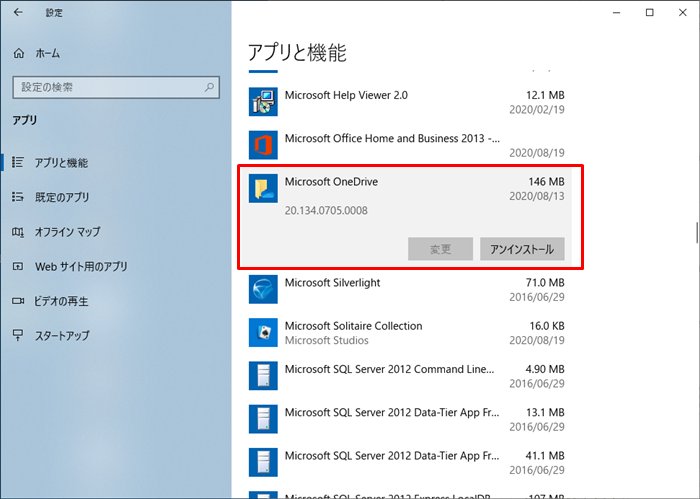Image resolution: width=700 pixels, height=499 pixels.
Task: Click the Home house icon
Action: tap(19, 54)
